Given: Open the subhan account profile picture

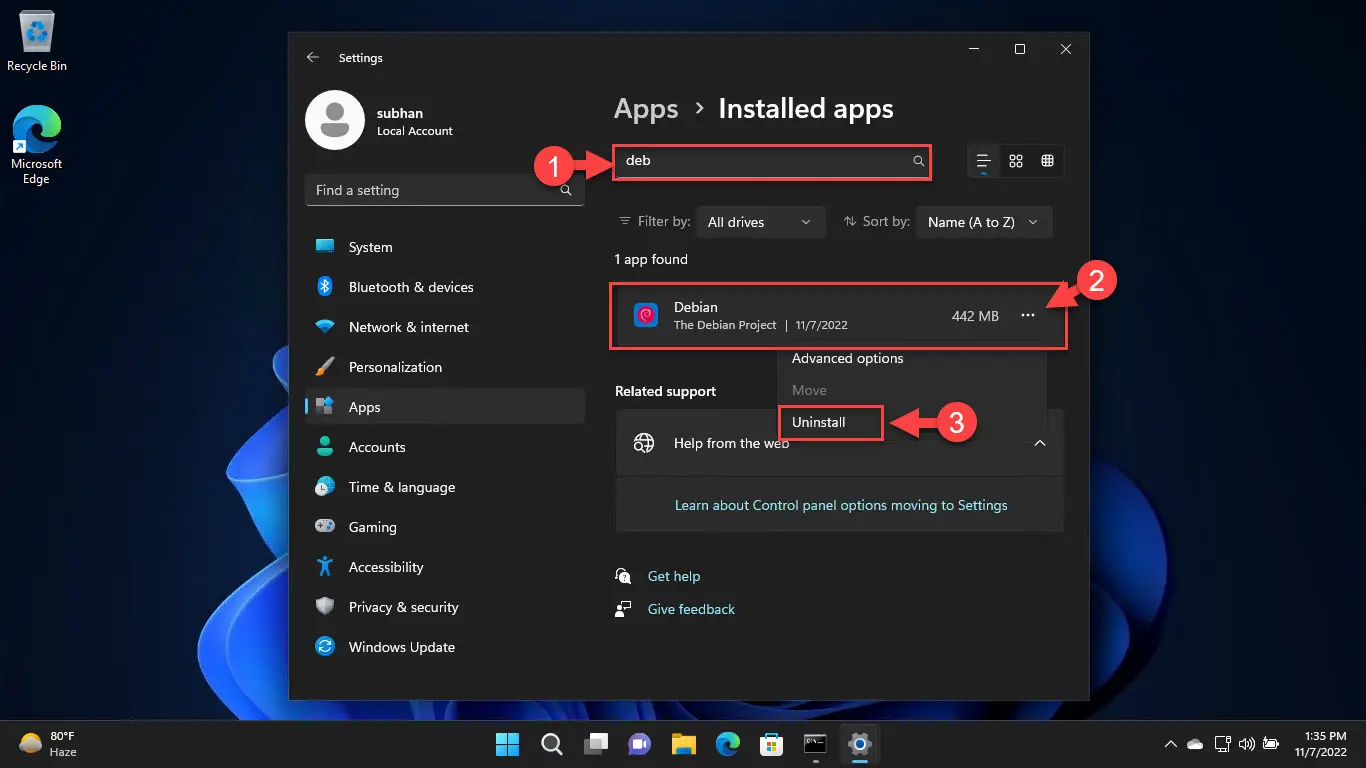Looking at the screenshot, I should [x=334, y=121].
